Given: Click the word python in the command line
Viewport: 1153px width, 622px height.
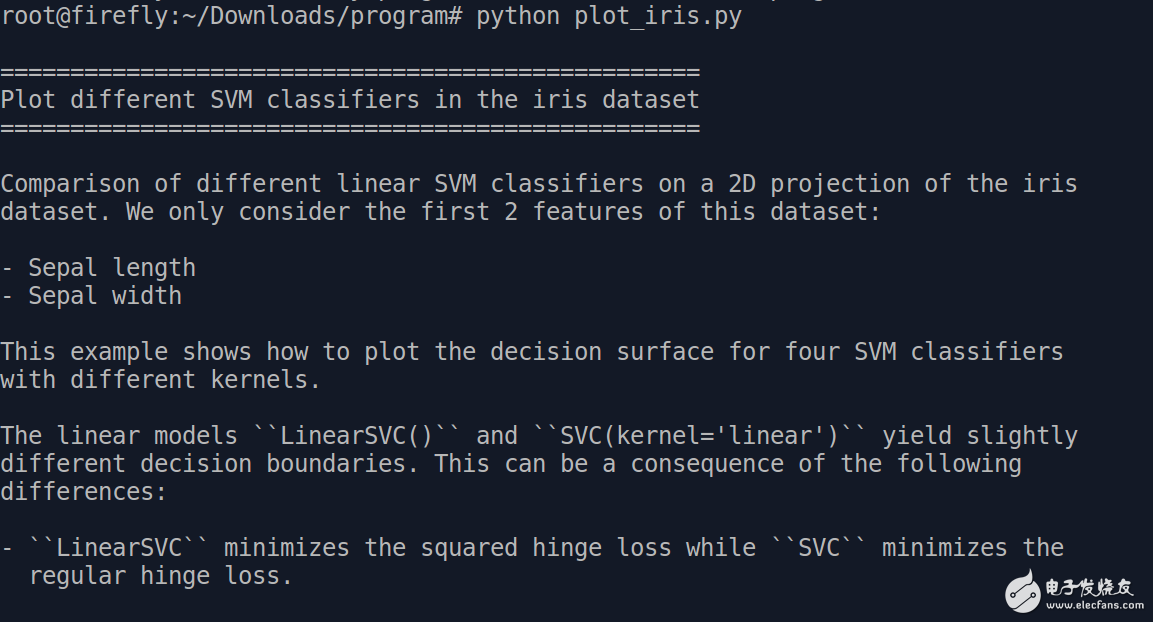Looking at the screenshot, I should [517, 17].
